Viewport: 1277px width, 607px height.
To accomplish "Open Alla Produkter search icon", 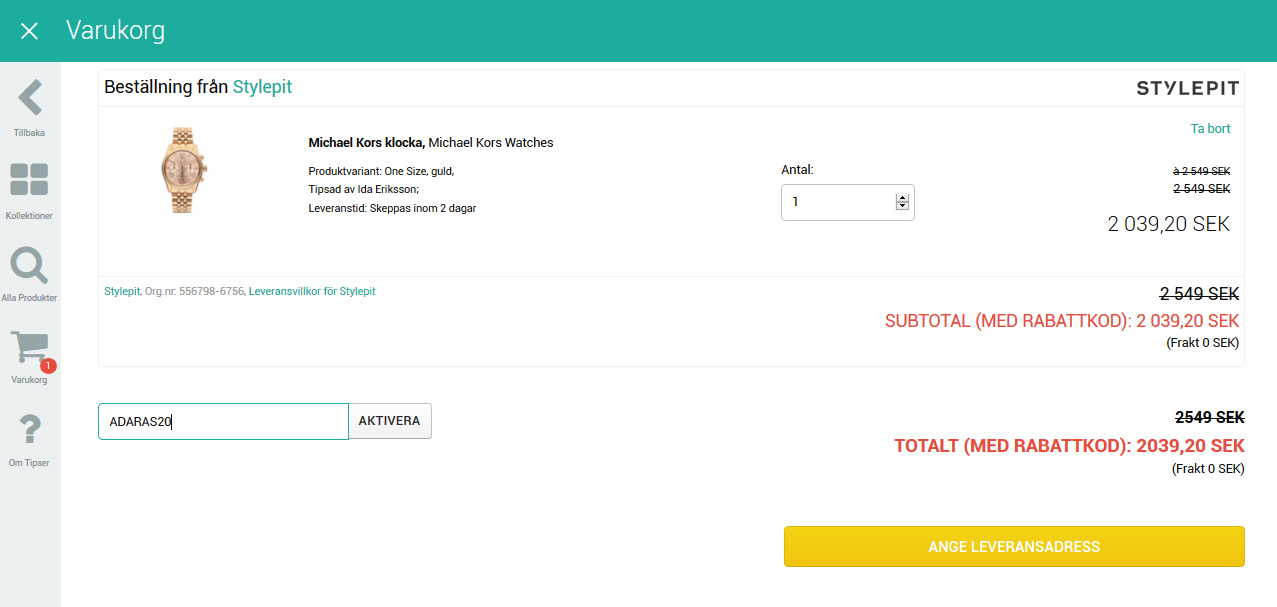I will click(x=29, y=265).
